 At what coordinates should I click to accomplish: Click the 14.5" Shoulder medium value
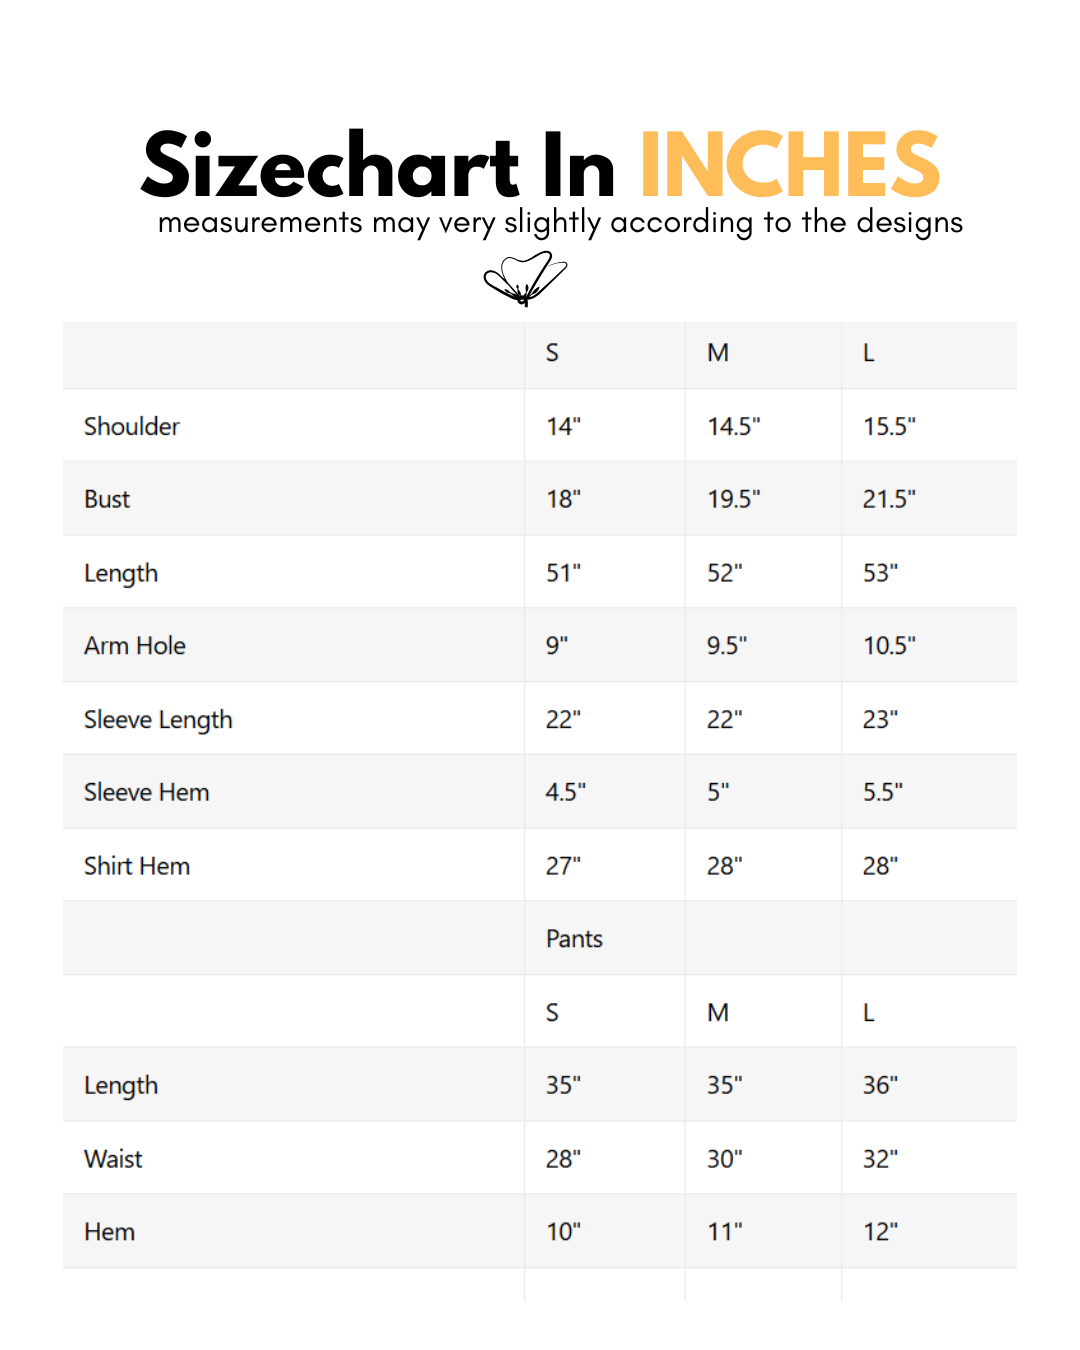coord(734,426)
